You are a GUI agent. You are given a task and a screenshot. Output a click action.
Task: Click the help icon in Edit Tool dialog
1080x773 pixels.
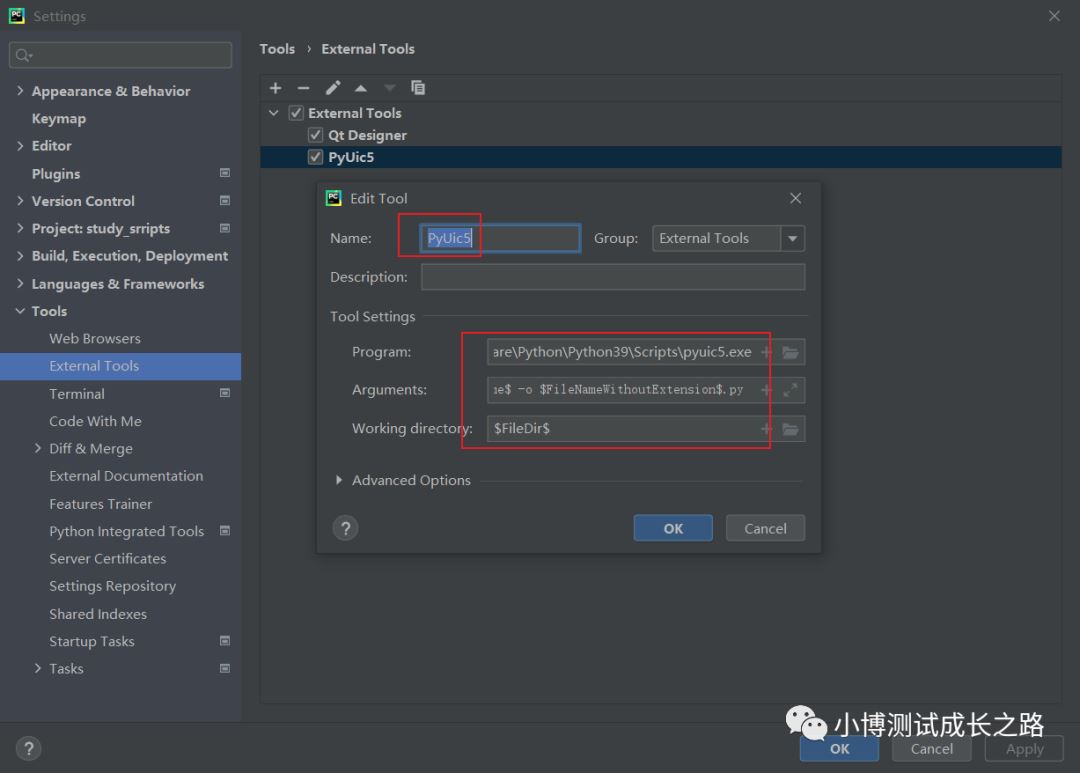345,528
